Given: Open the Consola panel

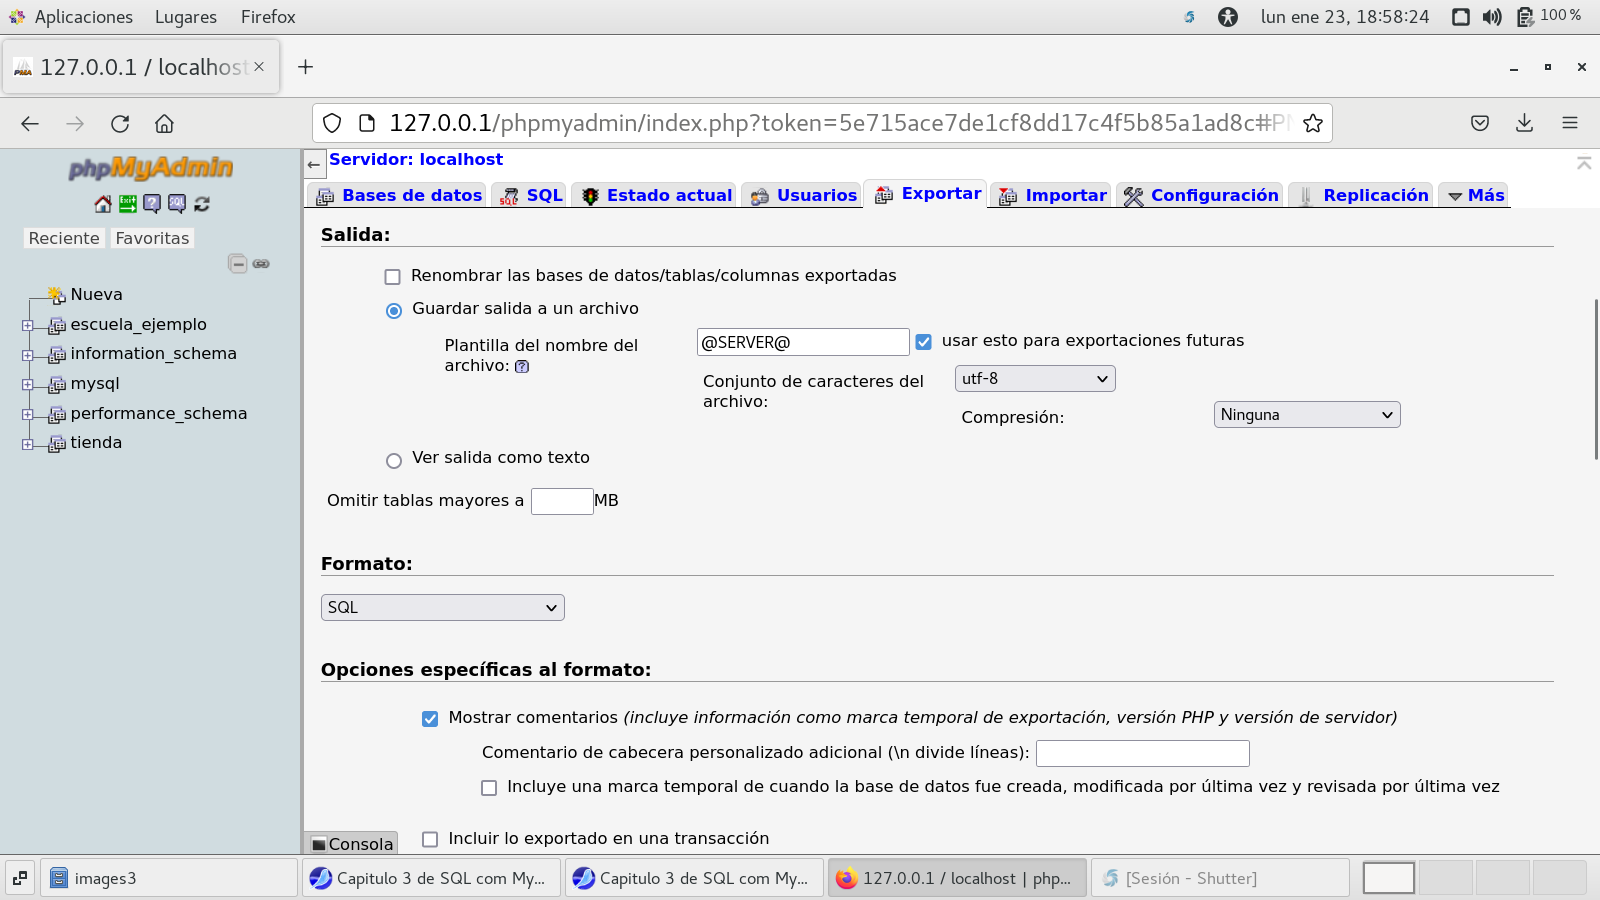Looking at the screenshot, I should coord(352,844).
